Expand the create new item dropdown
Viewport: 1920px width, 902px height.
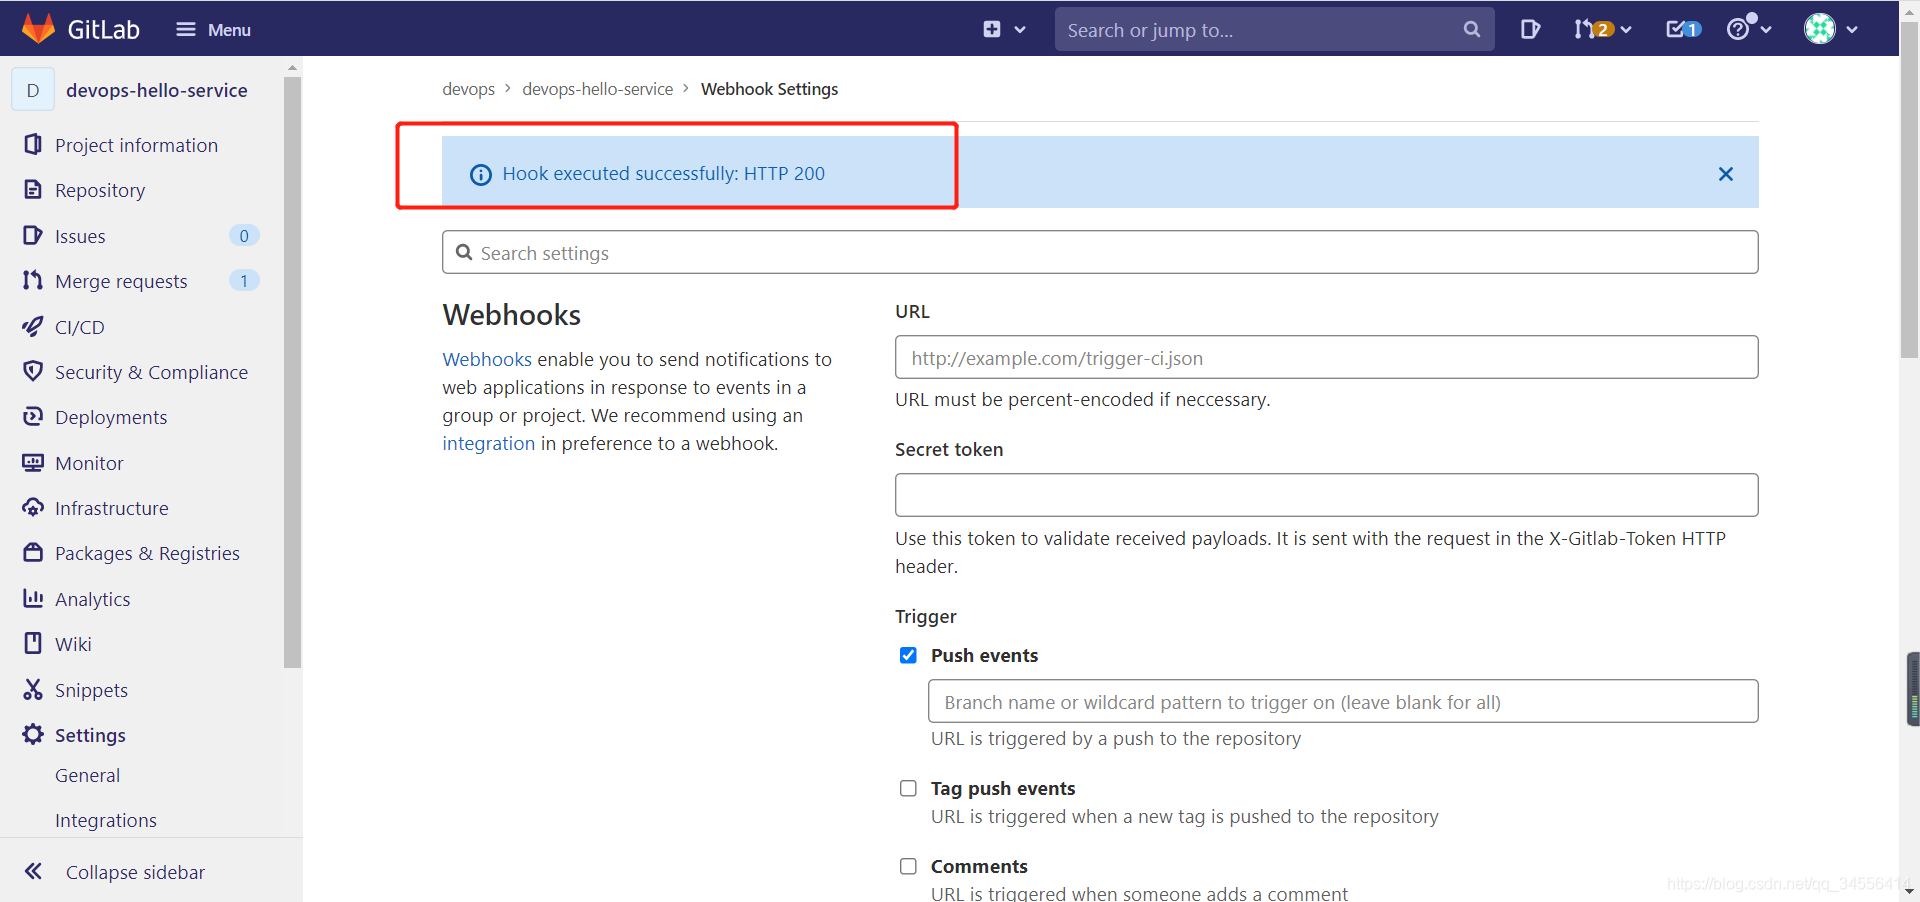1003,29
